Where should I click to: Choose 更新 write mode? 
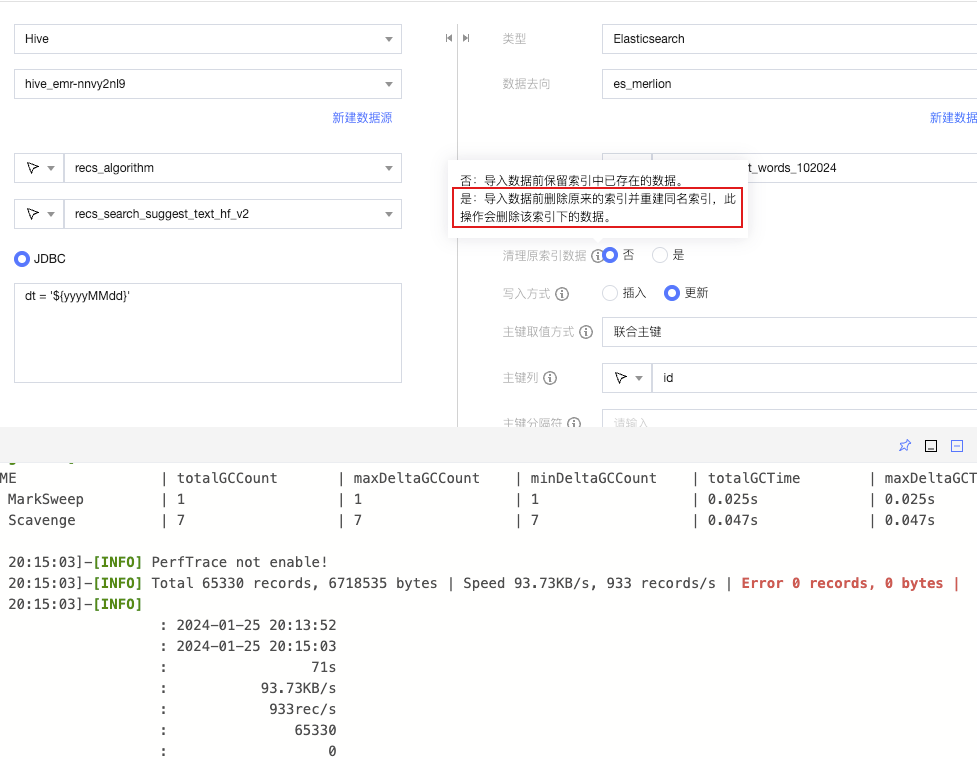coord(672,293)
